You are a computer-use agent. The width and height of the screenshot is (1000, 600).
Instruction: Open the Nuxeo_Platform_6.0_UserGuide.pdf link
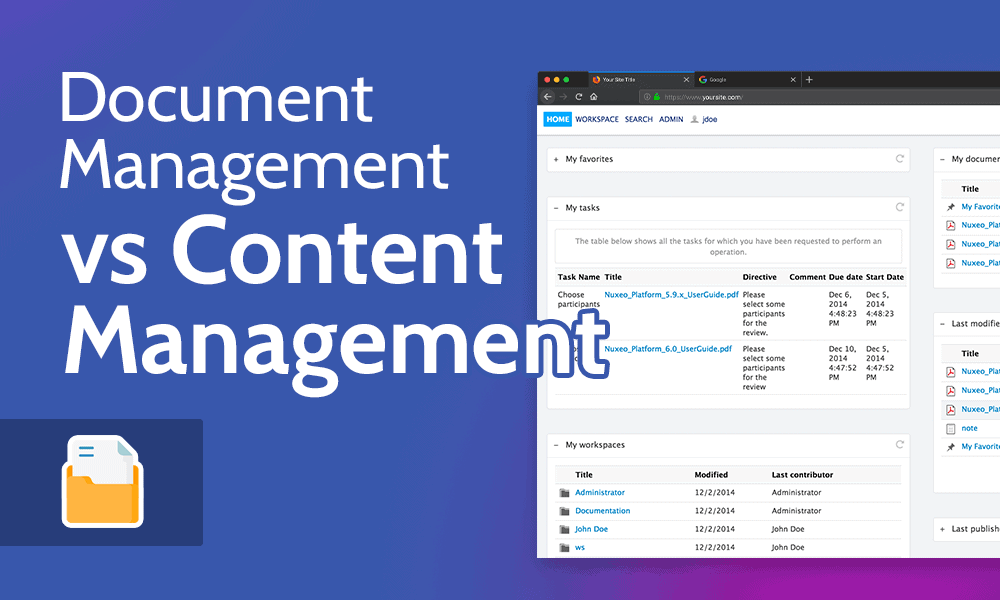click(x=668, y=348)
